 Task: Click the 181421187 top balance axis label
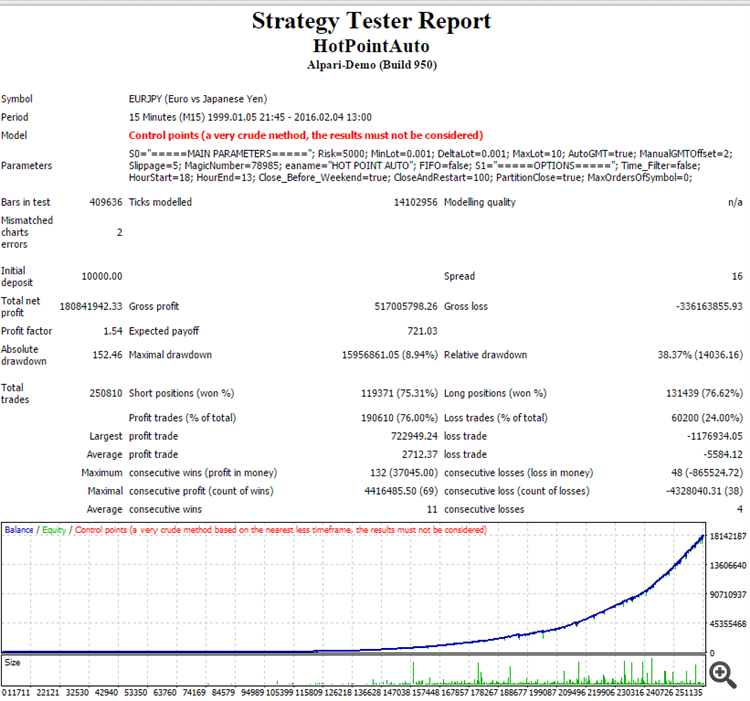click(728, 536)
